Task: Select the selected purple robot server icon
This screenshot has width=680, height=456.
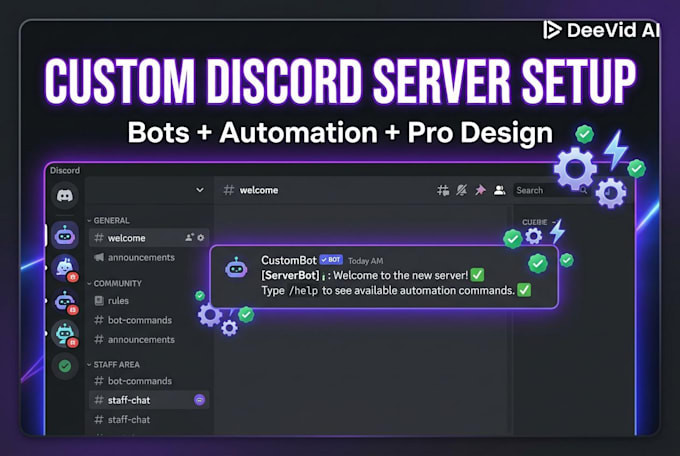Action: pos(65,235)
